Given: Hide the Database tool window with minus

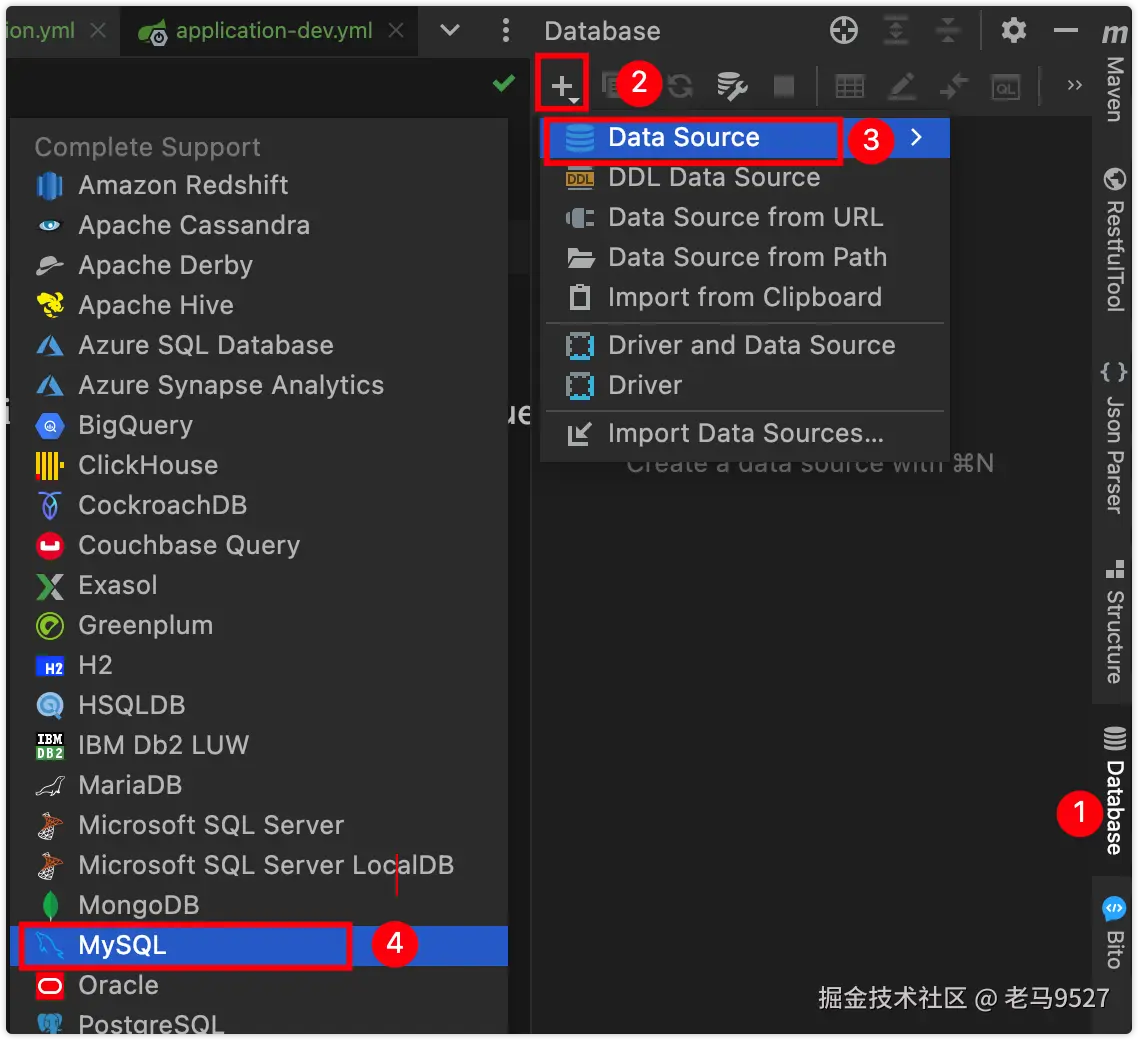Looking at the screenshot, I should point(1065,30).
